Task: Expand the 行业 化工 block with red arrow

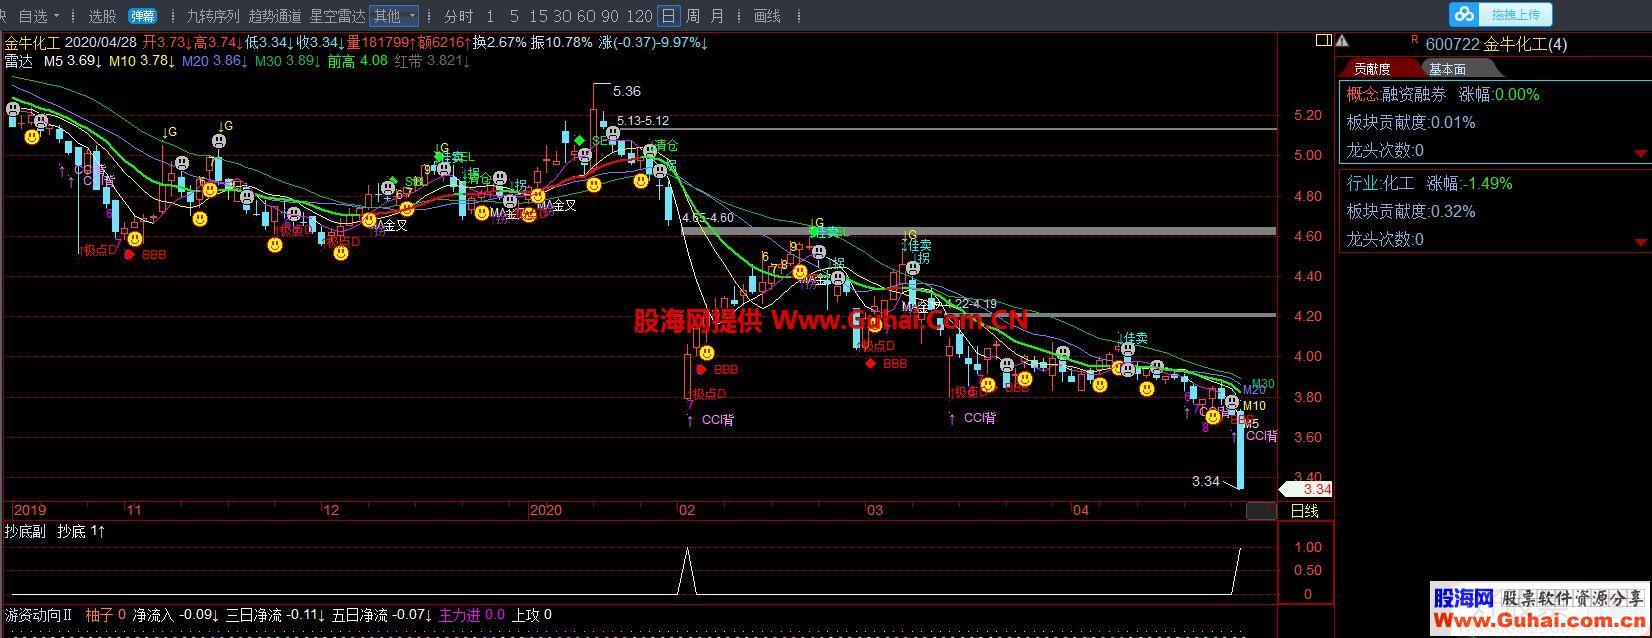Action: coord(1641,243)
